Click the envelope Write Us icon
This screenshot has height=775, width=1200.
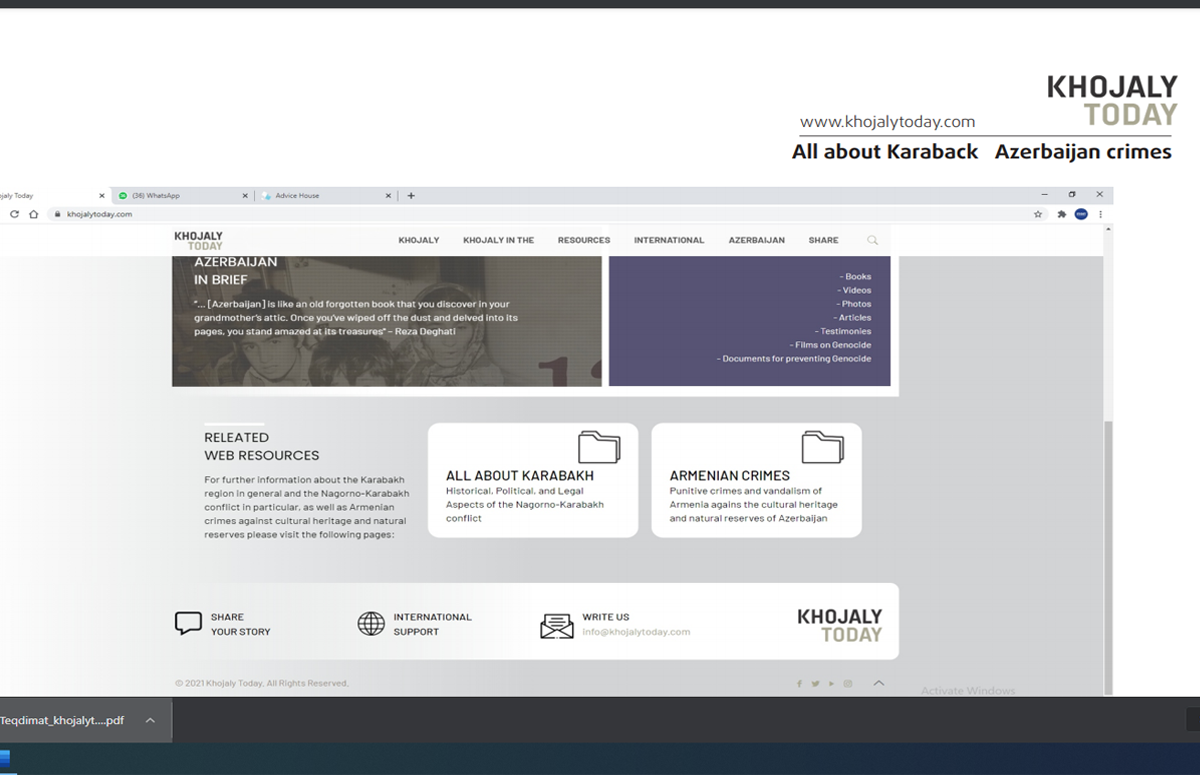pos(557,626)
